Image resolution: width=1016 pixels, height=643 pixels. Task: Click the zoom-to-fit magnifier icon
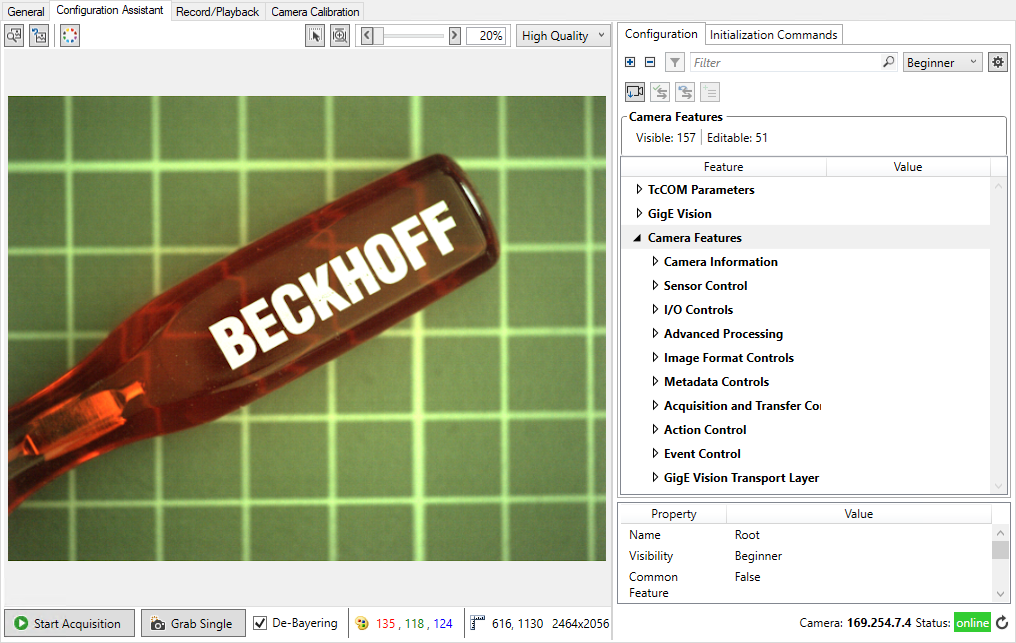[x=340, y=36]
